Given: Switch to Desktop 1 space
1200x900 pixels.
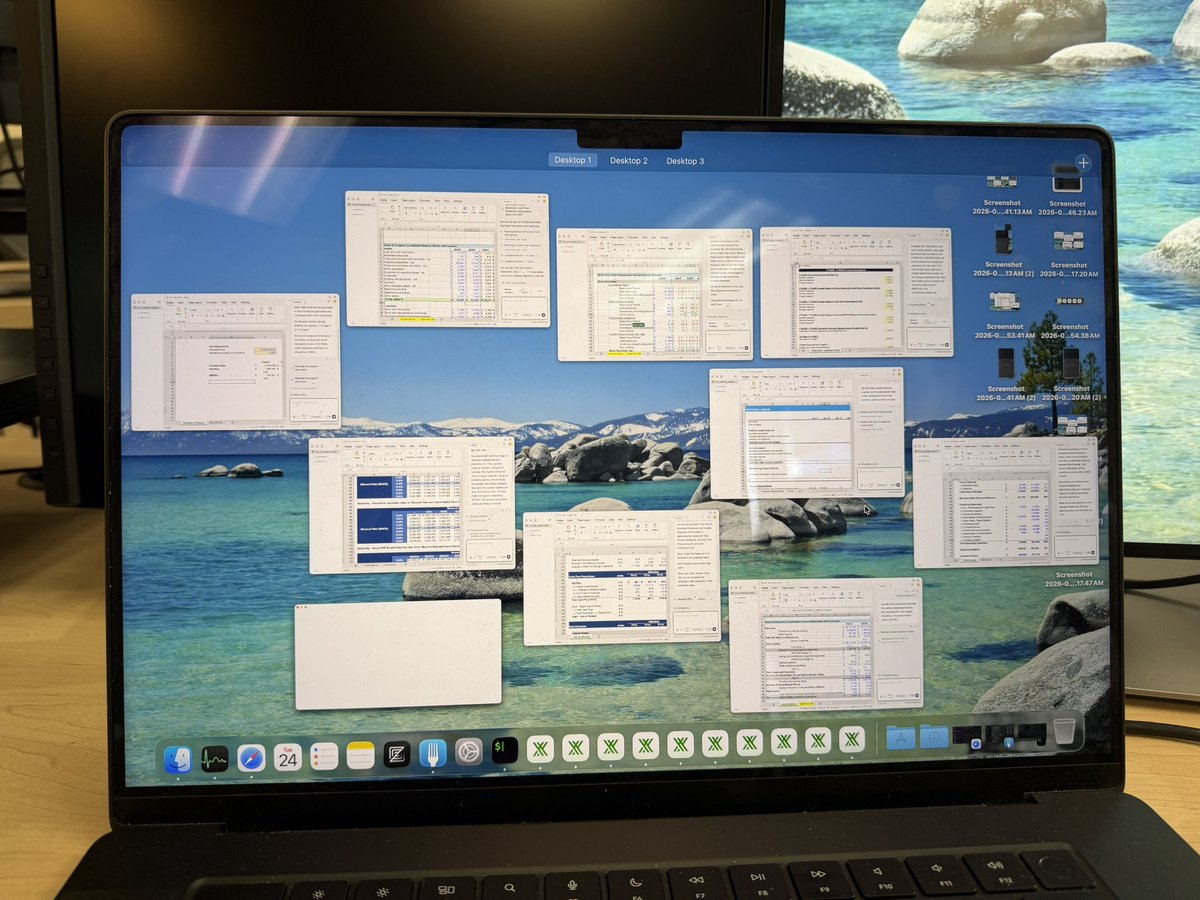Looking at the screenshot, I should 573,160.
